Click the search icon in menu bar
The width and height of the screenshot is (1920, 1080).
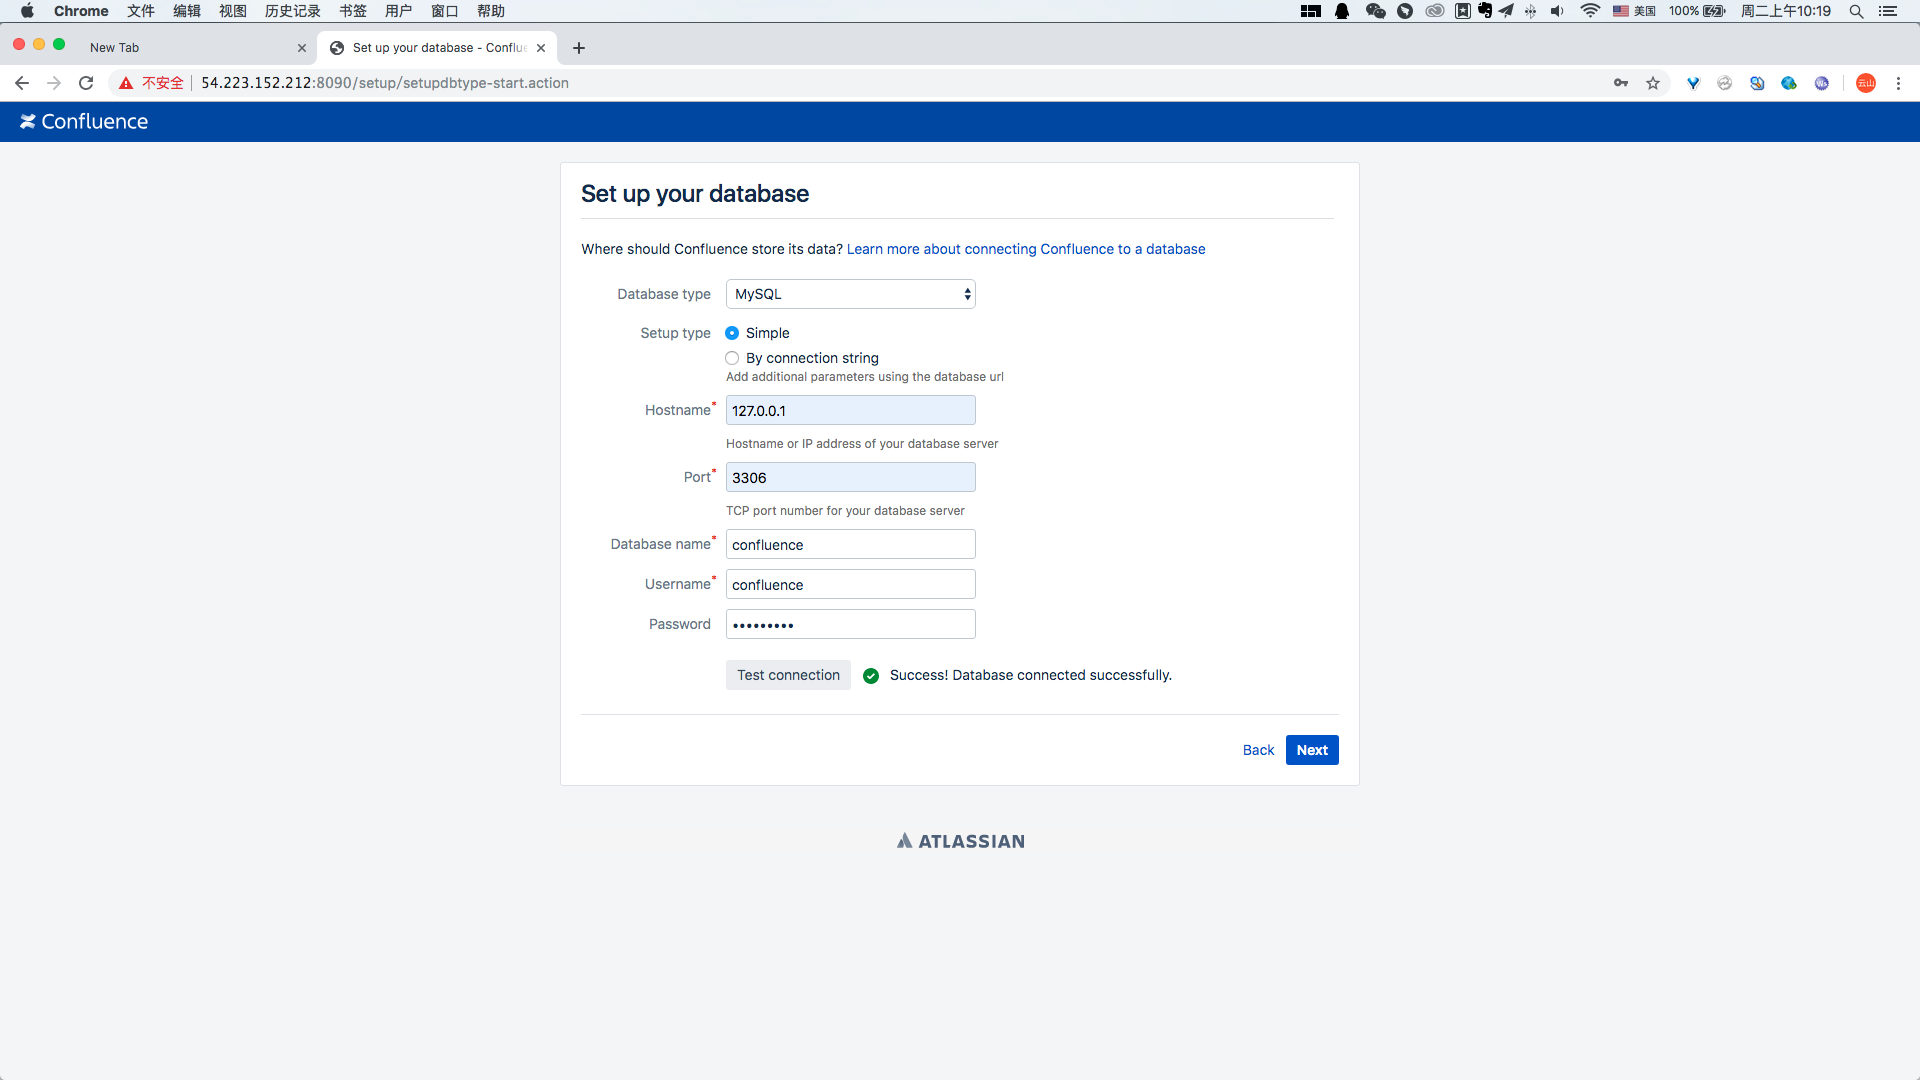coord(1857,12)
